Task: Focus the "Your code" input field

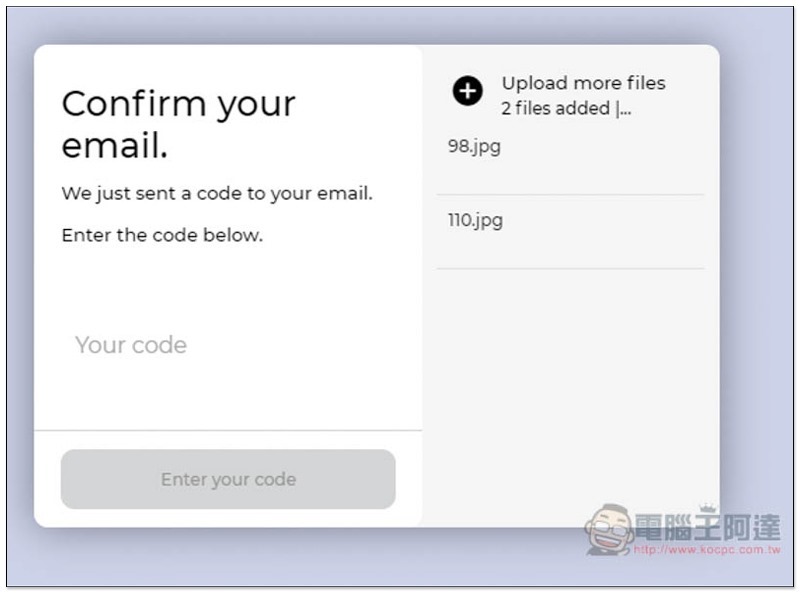Action: point(228,345)
